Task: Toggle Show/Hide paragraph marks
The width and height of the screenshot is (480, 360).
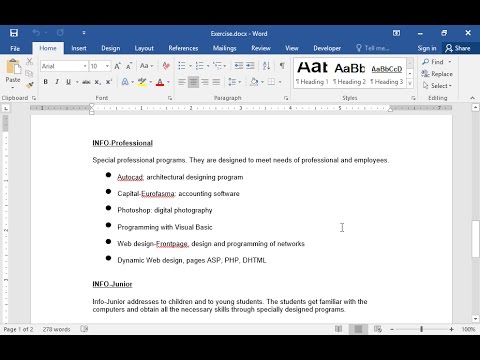Action: click(282, 66)
